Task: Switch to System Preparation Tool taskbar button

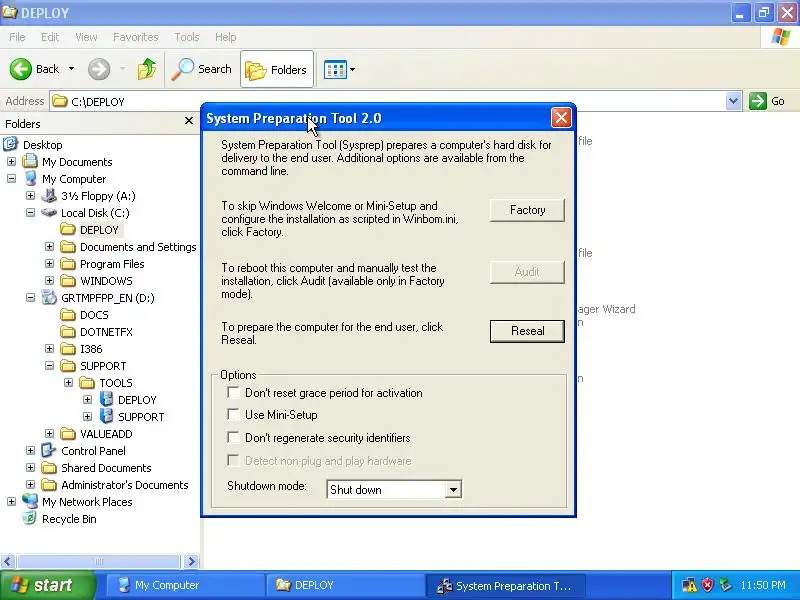Action: click(x=506, y=585)
